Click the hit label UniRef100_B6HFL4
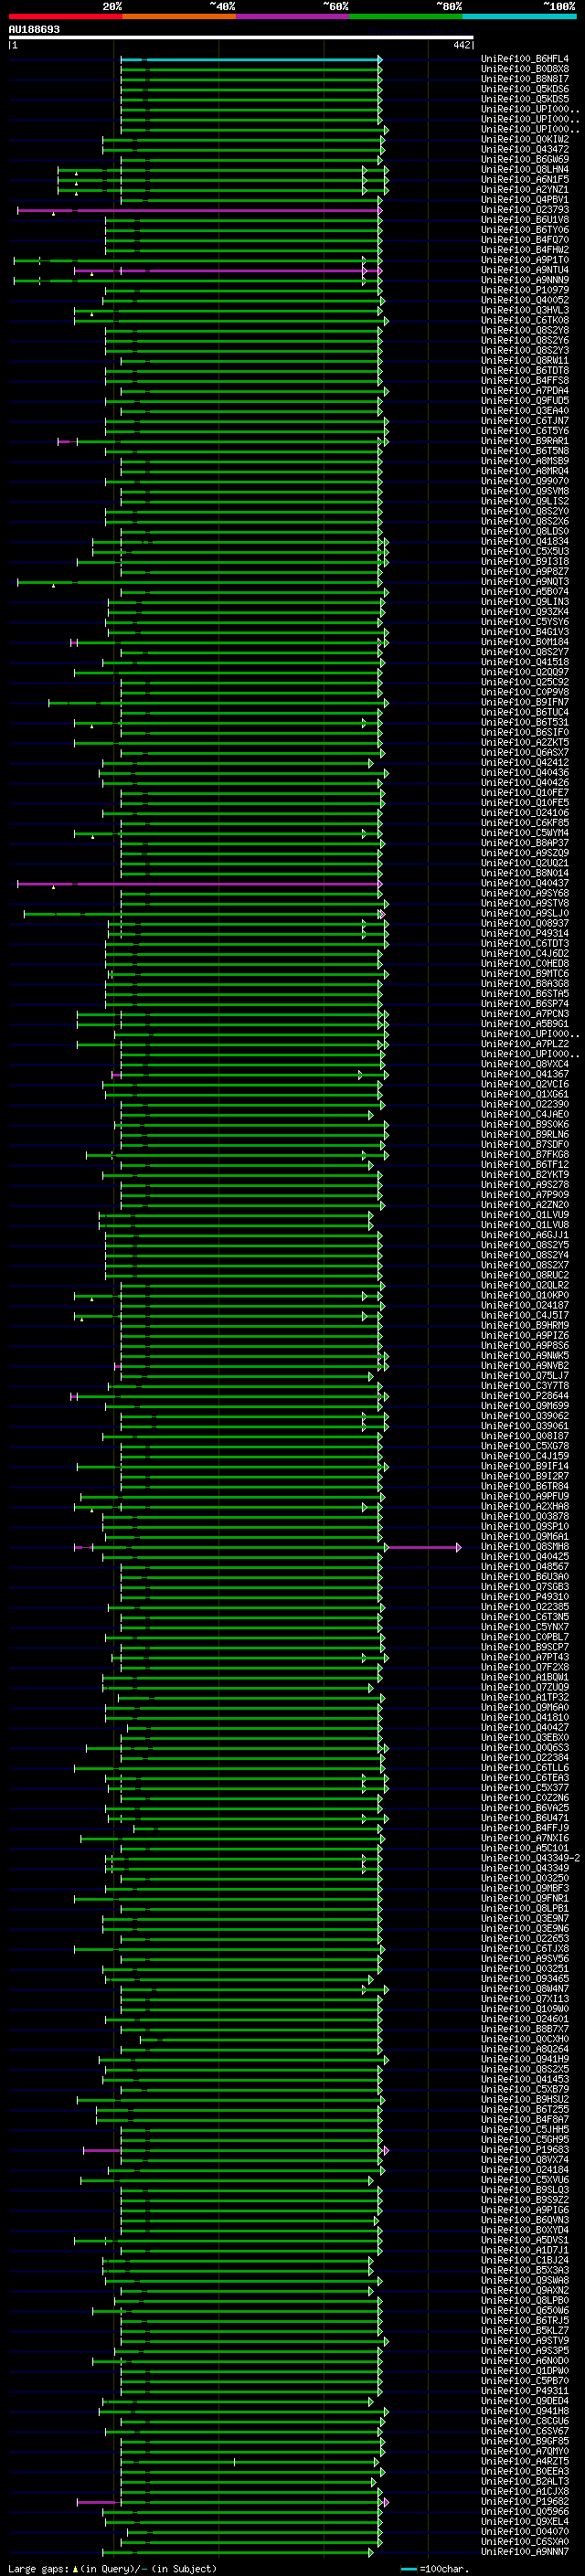The image size is (585, 2576). [524, 59]
